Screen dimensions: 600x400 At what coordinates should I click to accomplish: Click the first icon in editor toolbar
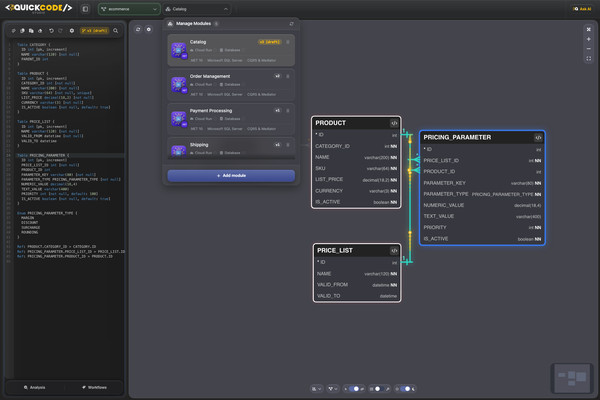13,31
